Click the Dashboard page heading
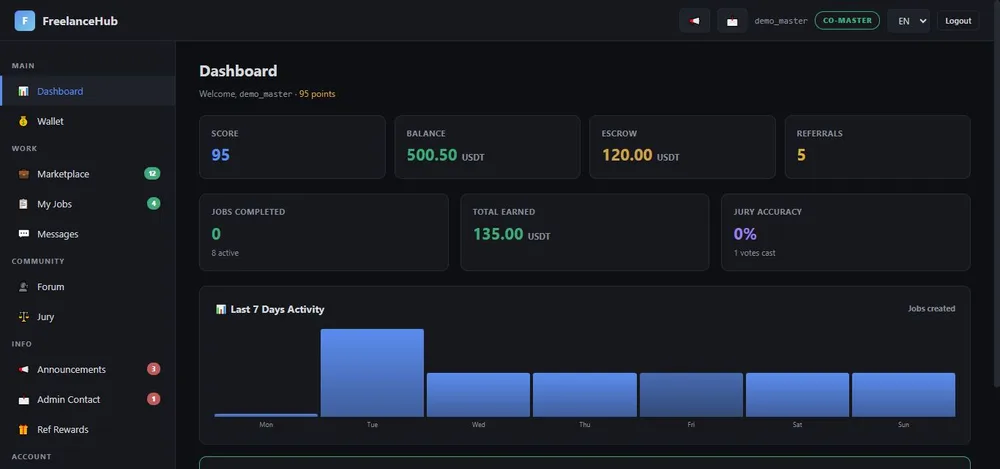Viewport: 1000px width, 469px height. [x=238, y=71]
